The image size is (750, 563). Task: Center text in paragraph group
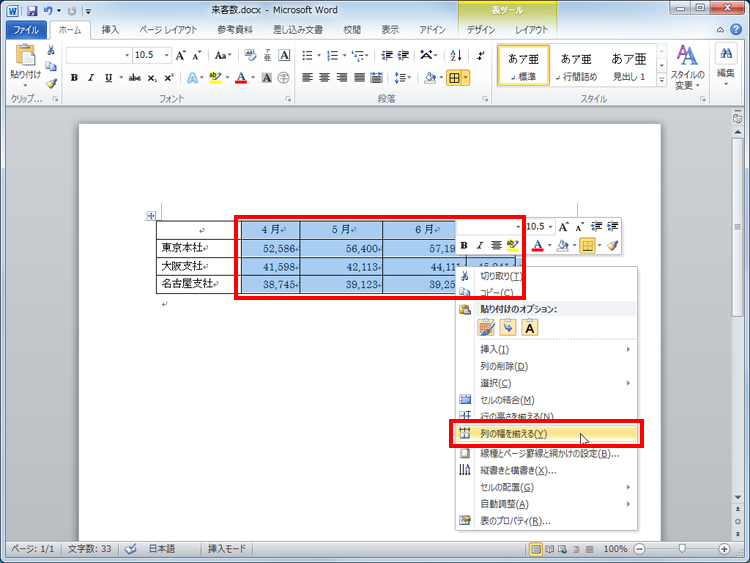pos(325,77)
